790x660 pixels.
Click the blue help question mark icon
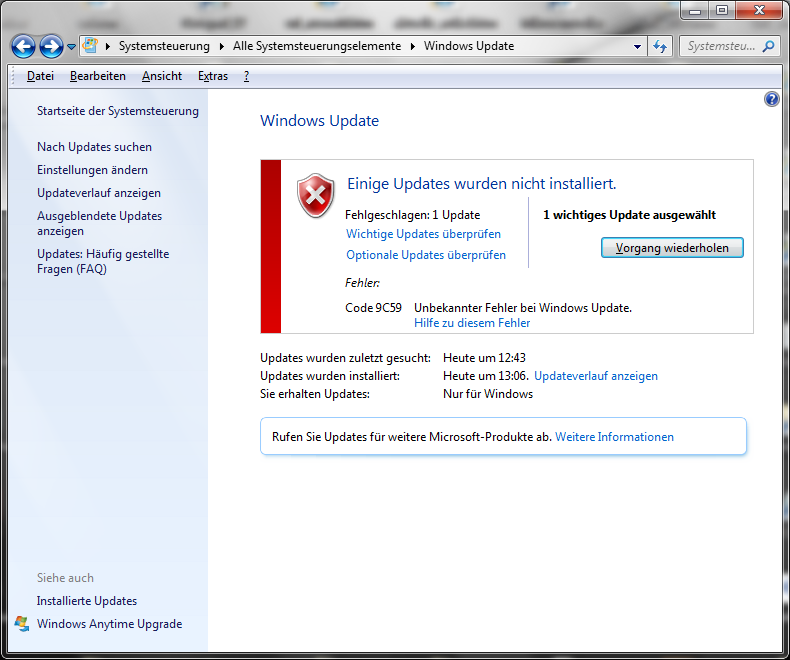pyautogui.click(x=771, y=99)
